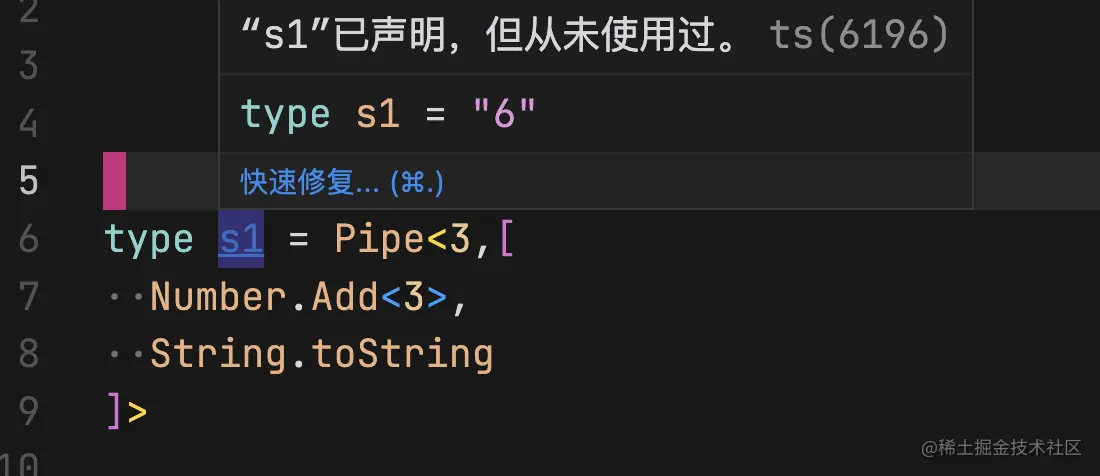Click the <3> generic argument on line 7
The width and height of the screenshot is (1100, 476).
pyautogui.click(x=413, y=297)
